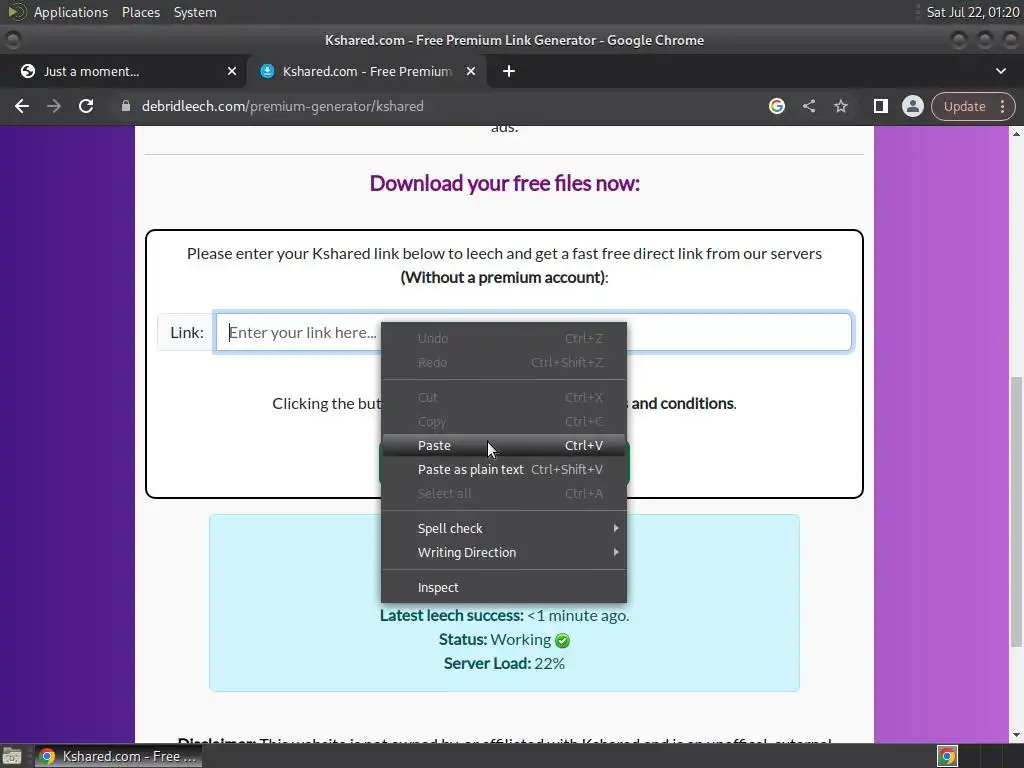This screenshot has height=768, width=1024.
Task: Click the Kshared.com taskbar window button
Action: [x=118, y=756]
